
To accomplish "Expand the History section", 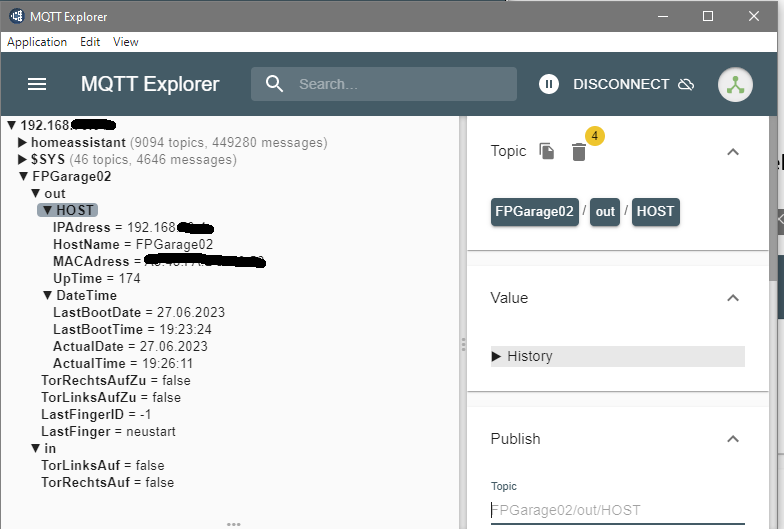I will pyautogui.click(x=618, y=356).
